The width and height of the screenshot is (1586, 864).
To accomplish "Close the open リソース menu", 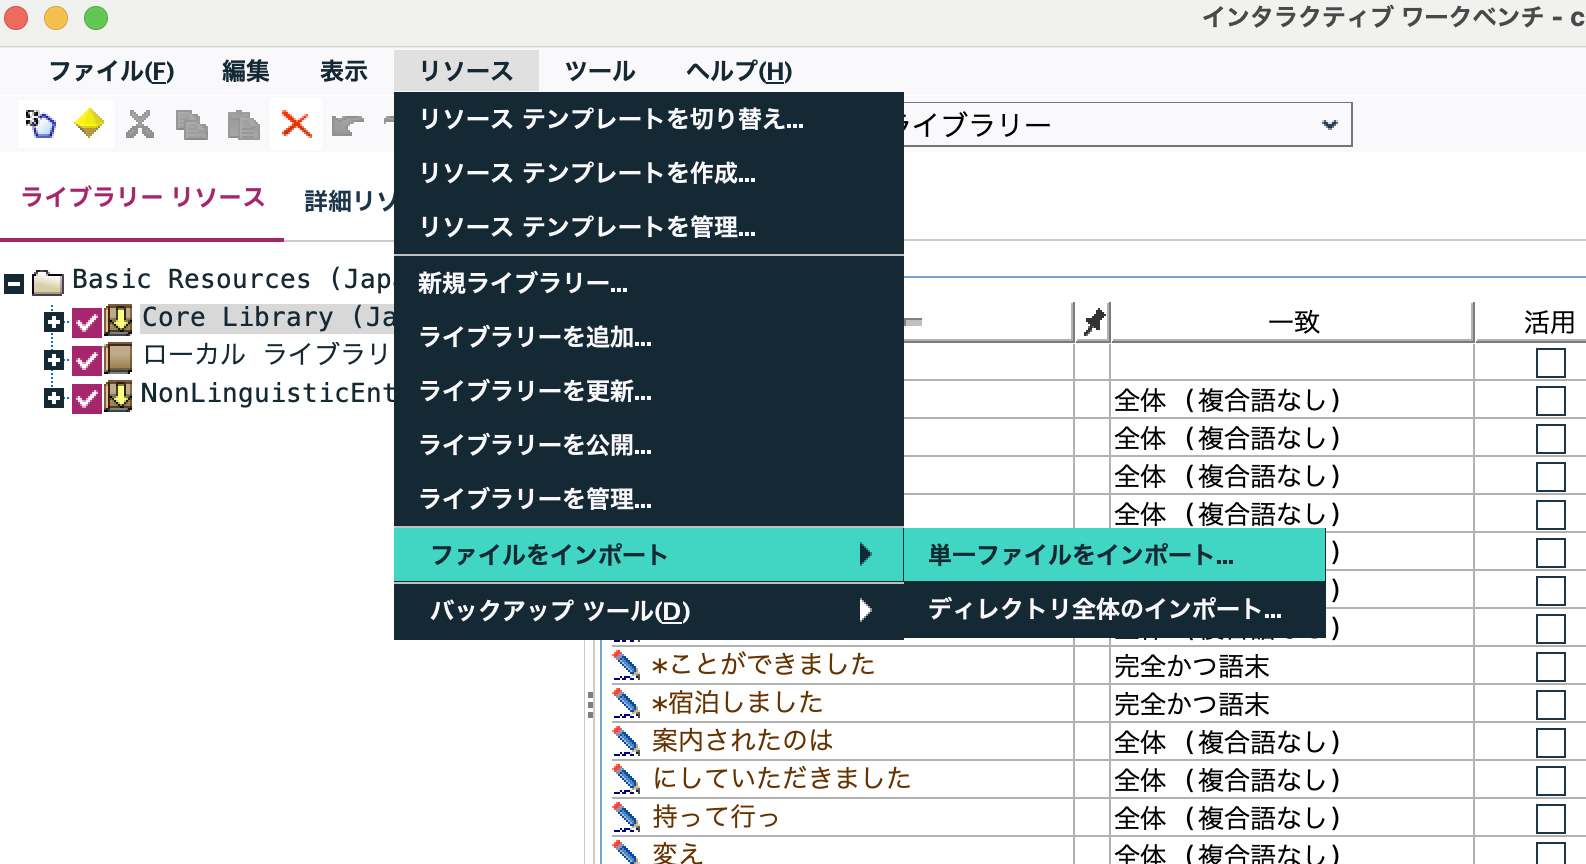I will (466, 71).
